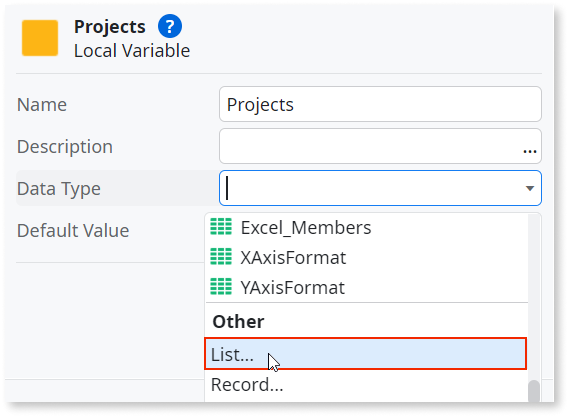Choose Excel_Members as the data type
Screen dimensions: 569x417
pyautogui.click(x=366, y=228)
